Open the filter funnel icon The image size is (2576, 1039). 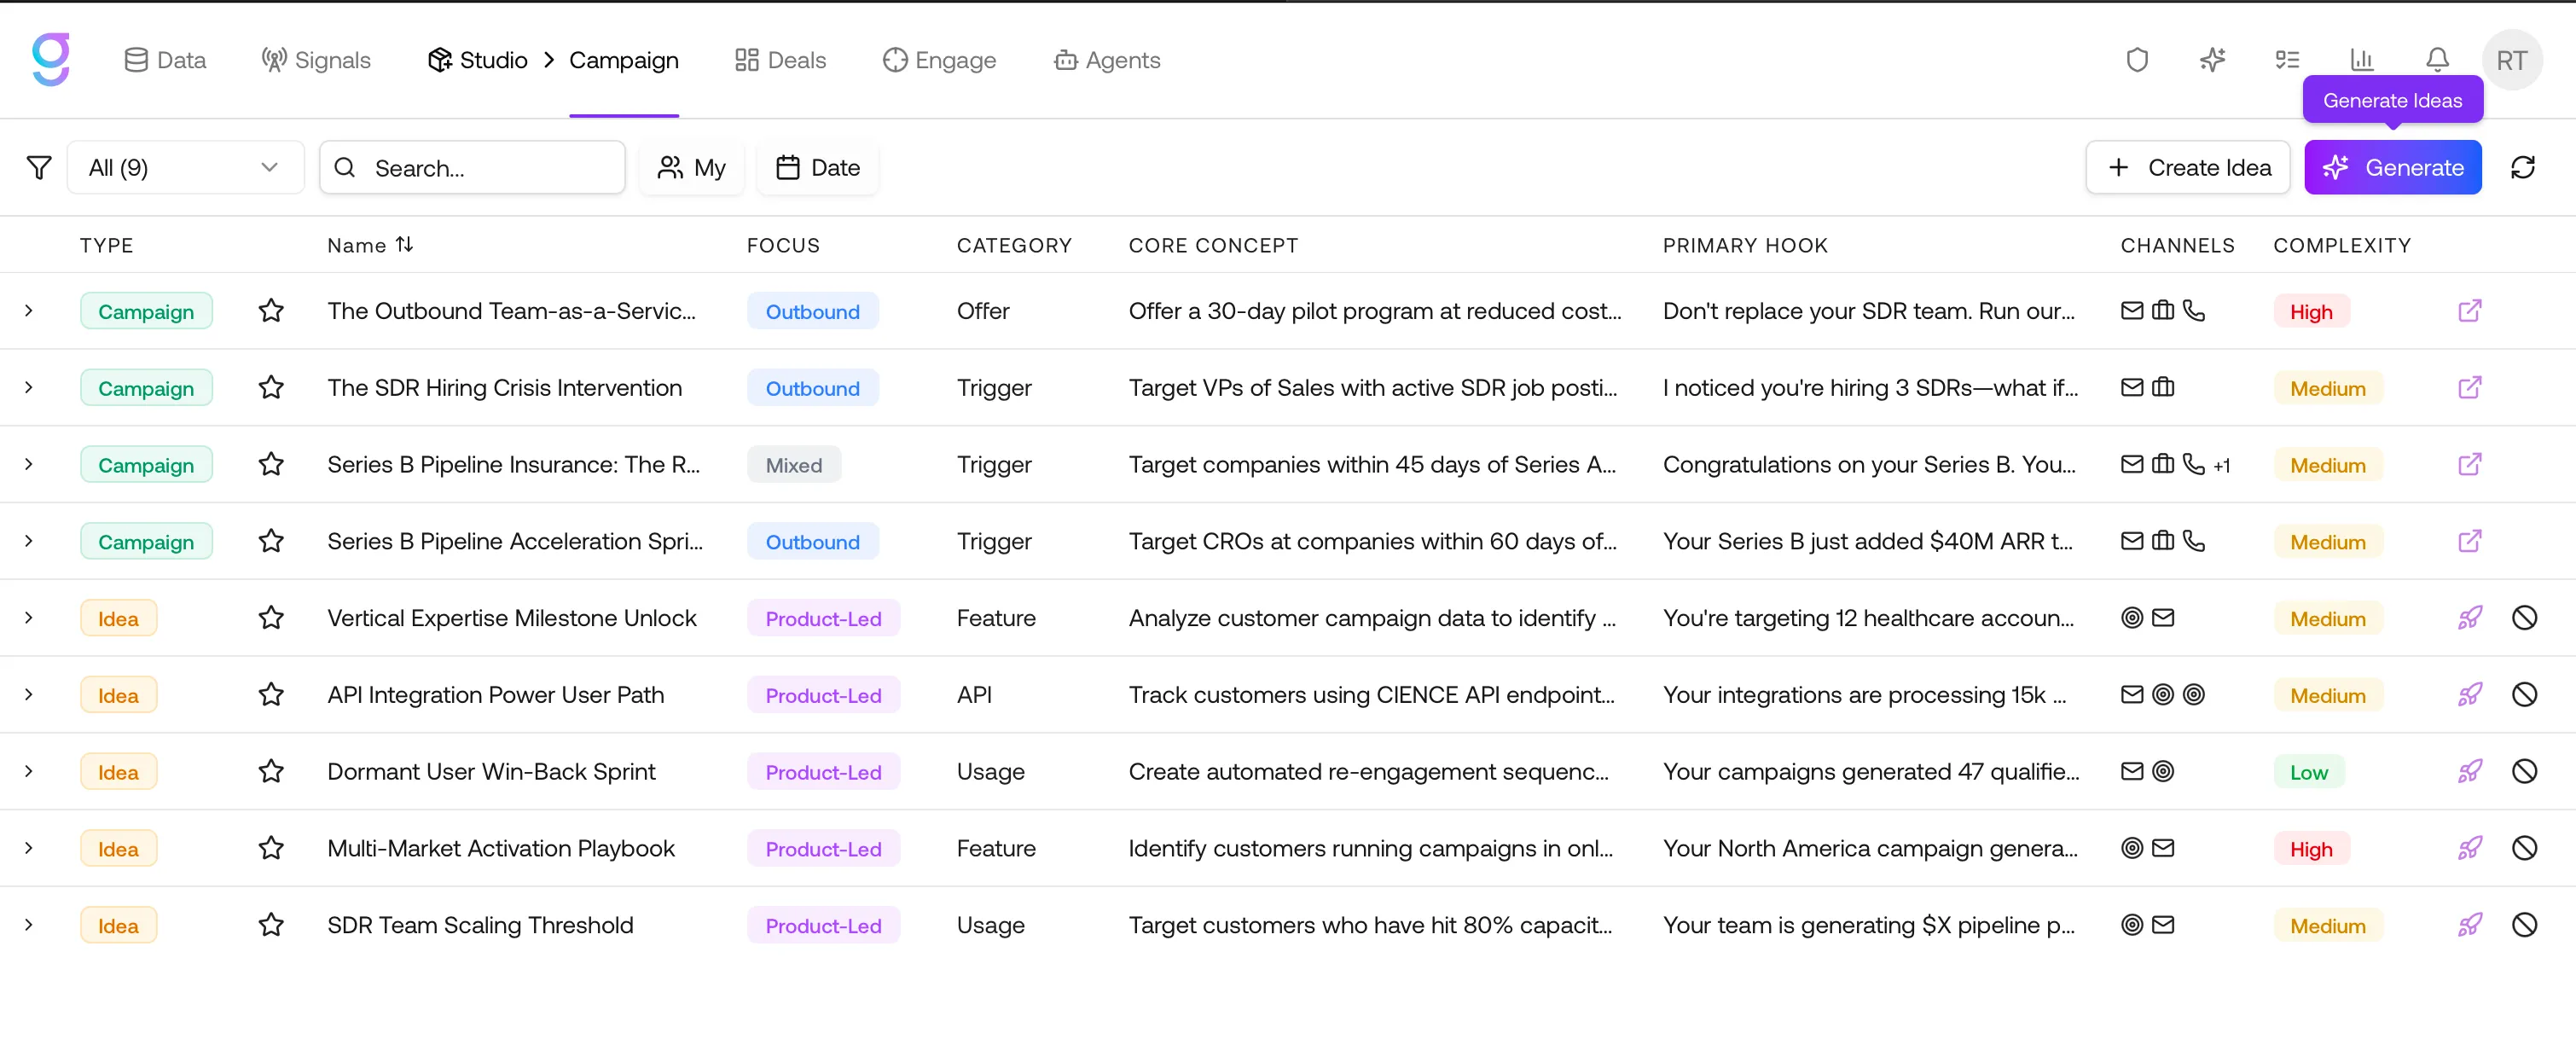(x=38, y=167)
